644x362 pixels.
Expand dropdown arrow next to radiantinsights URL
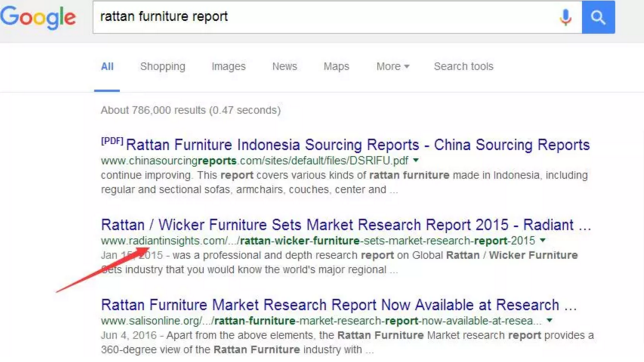(543, 240)
